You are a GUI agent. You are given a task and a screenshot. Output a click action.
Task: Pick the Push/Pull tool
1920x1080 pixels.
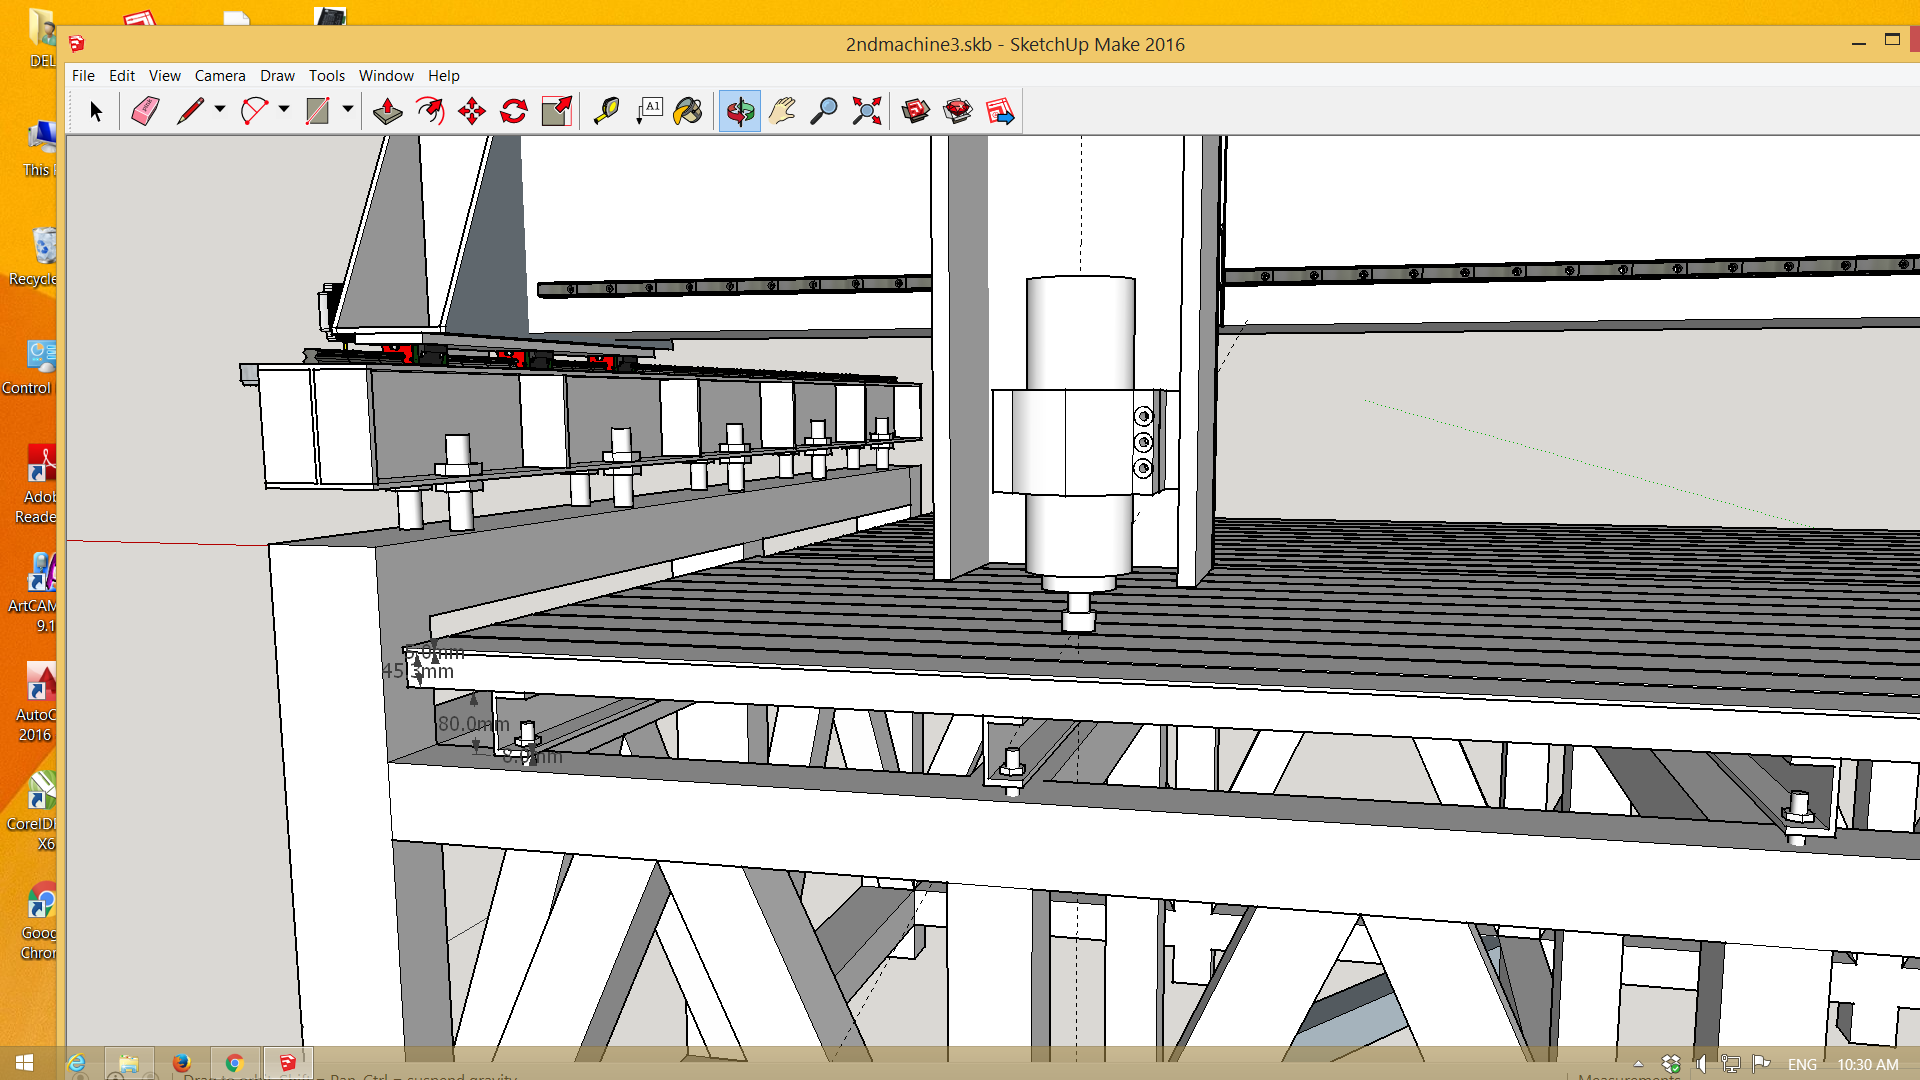pyautogui.click(x=387, y=111)
